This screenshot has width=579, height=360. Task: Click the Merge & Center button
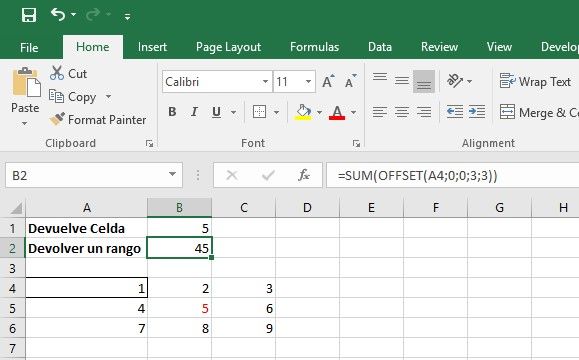[539, 112]
